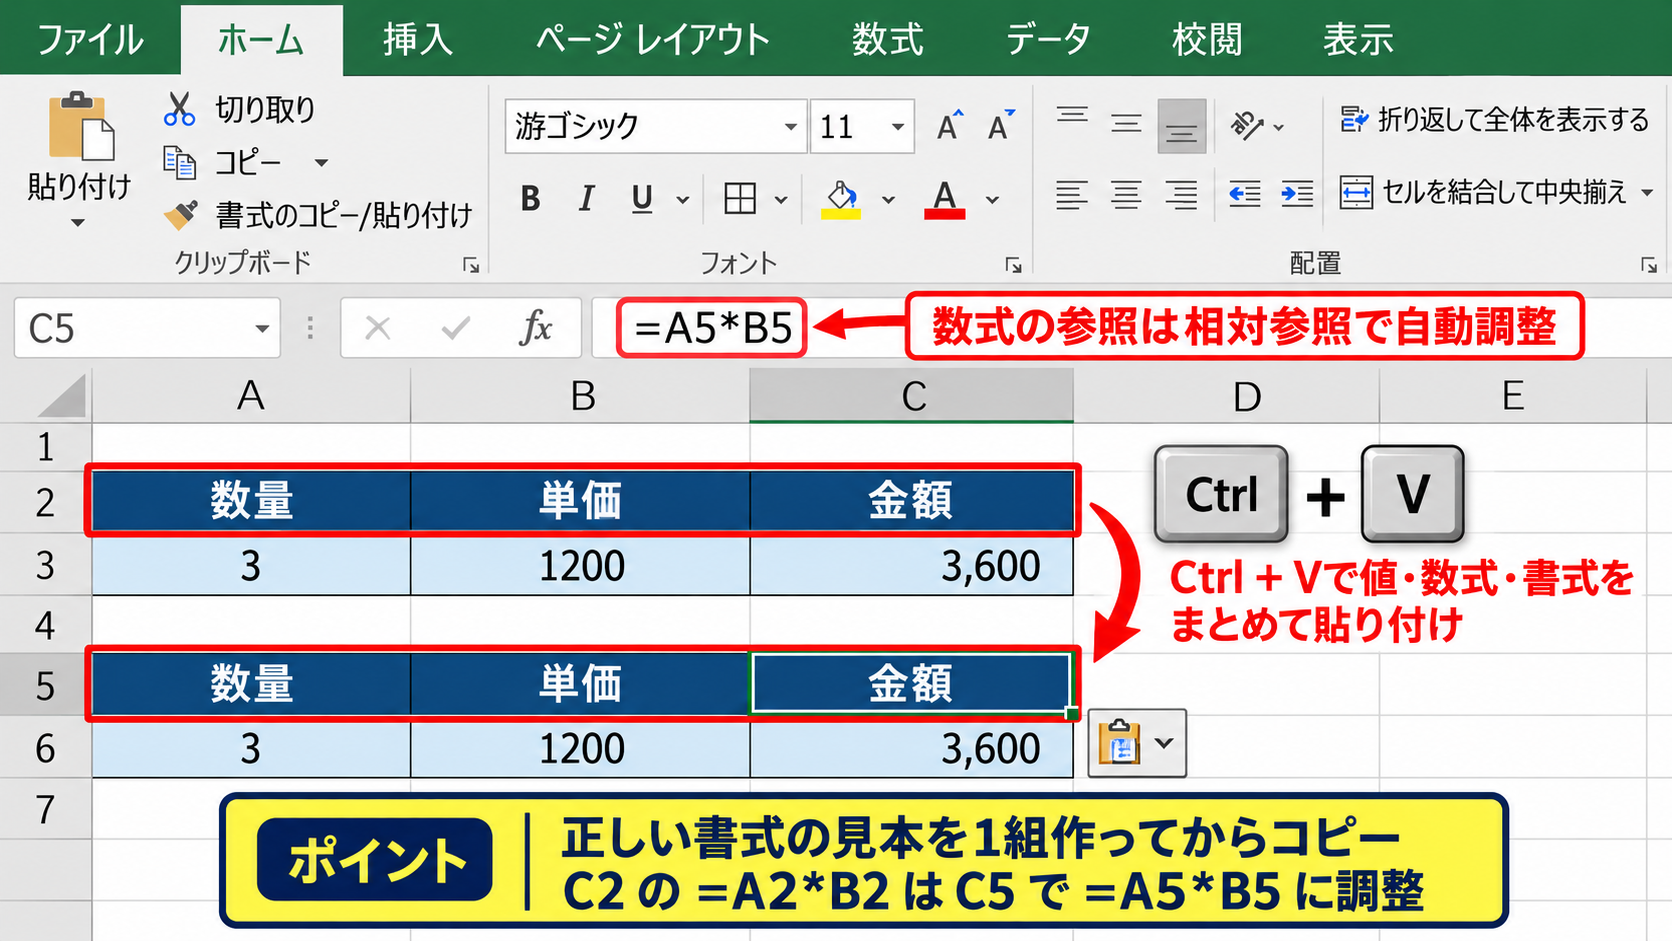The image size is (1672, 941).
Task: Open the font size 11 dropdown
Action: tap(898, 126)
